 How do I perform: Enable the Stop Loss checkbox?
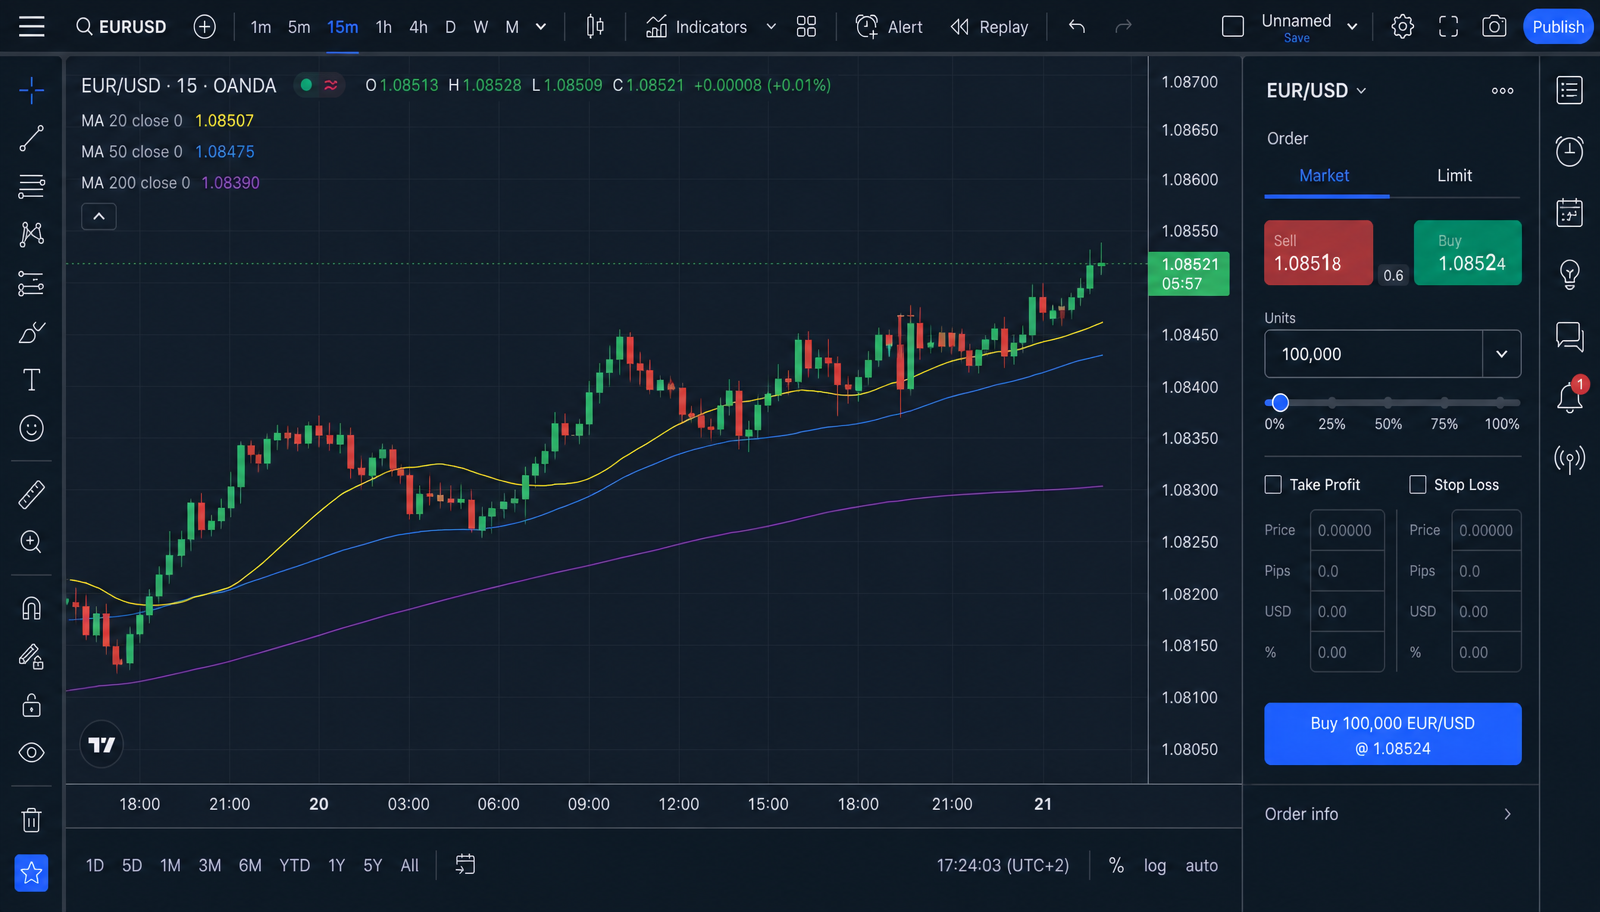tap(1418, 485)
